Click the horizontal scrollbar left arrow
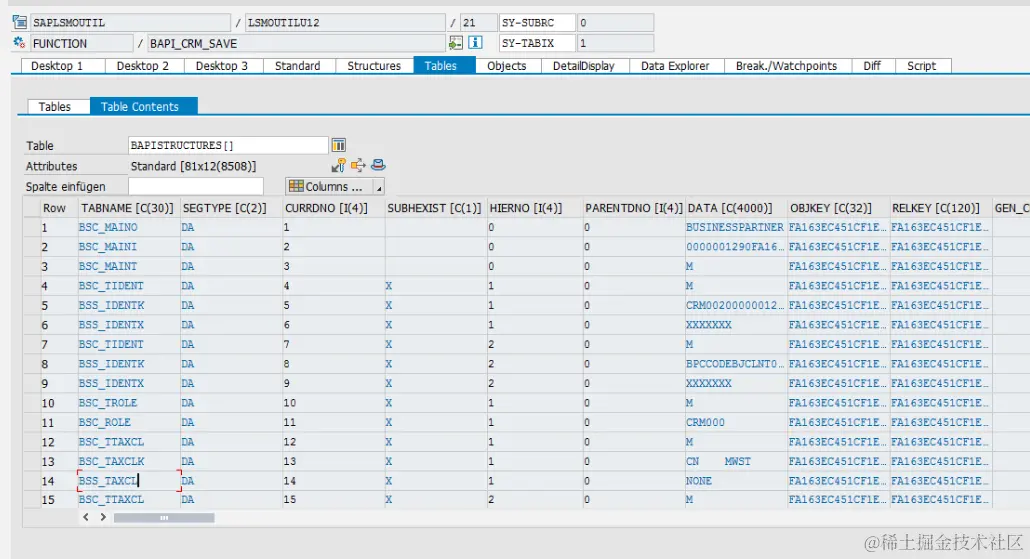 point(86,518)
